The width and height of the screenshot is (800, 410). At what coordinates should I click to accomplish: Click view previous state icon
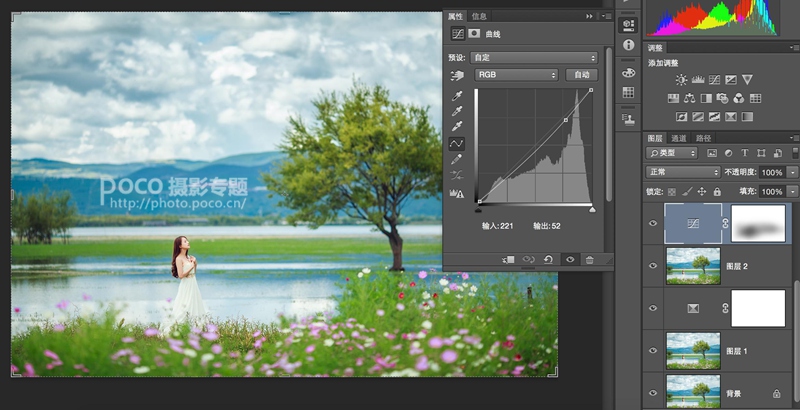(x=529, y=260)
